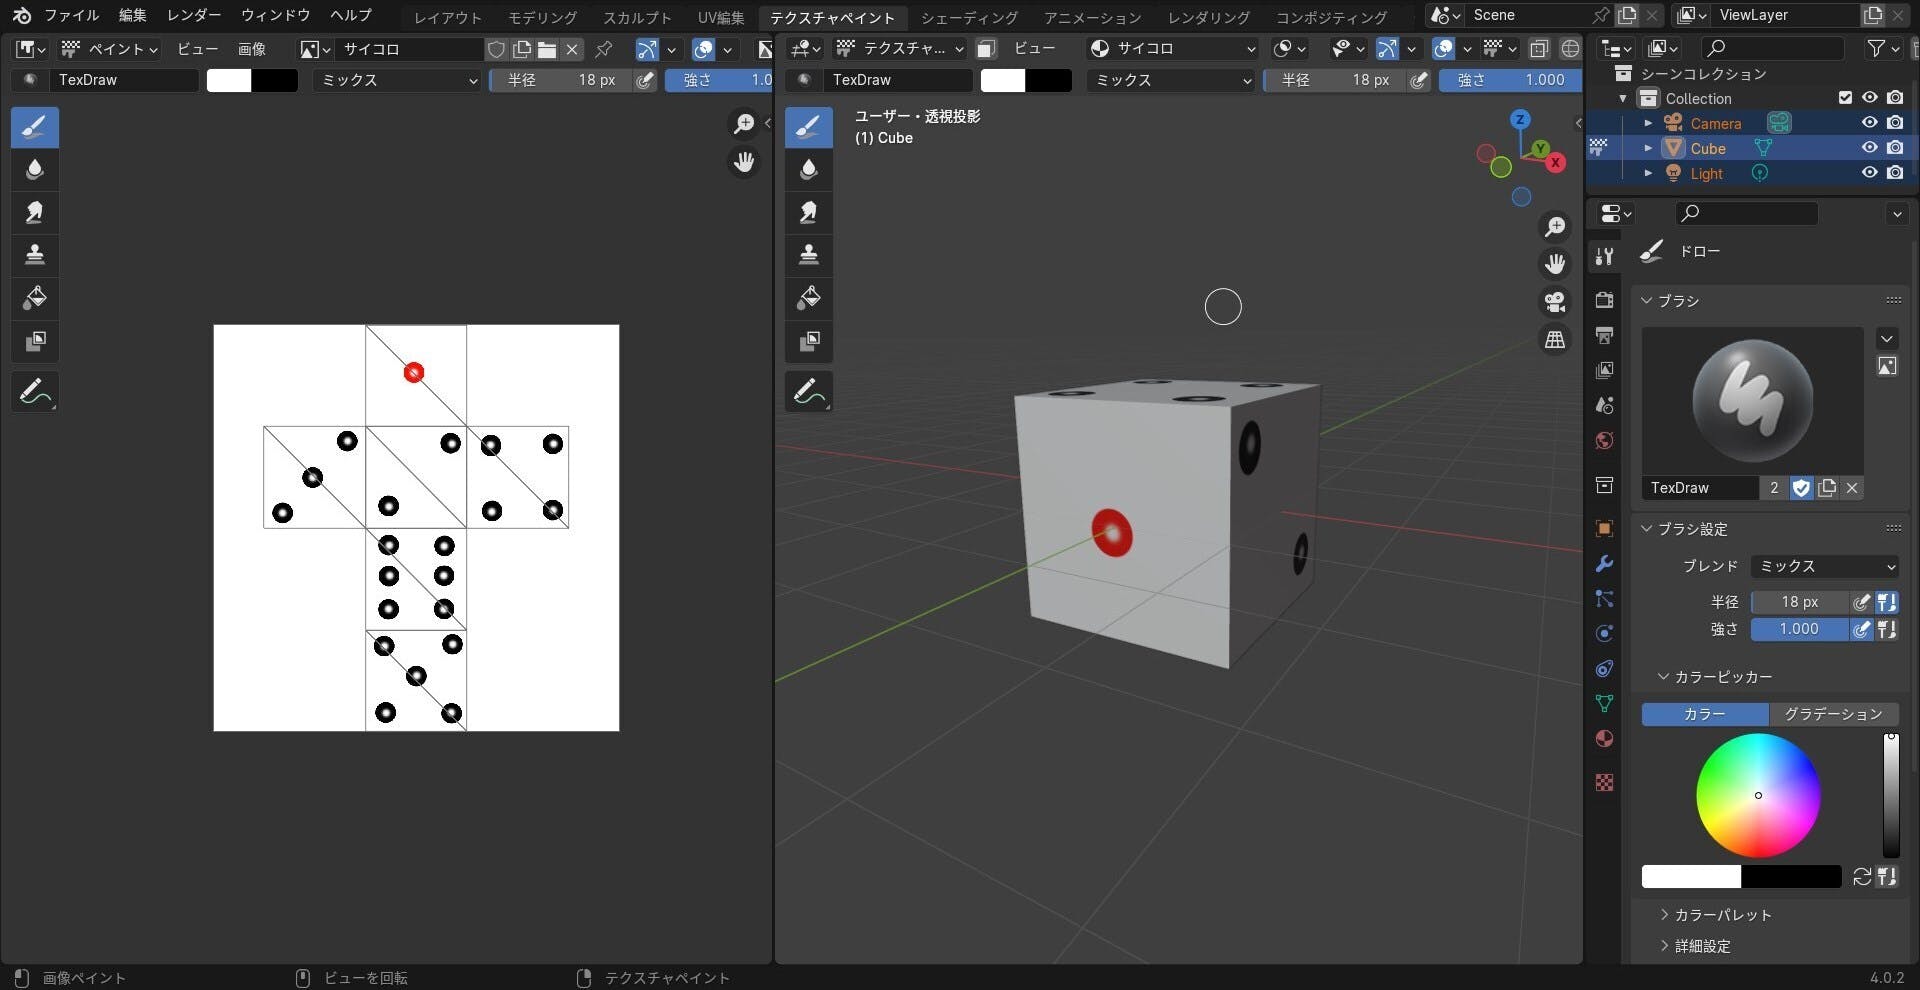This screenshot has height=990, width=1920.
Task: Select the Fill tool in image editor toolbar
Action: pos(34,298)
